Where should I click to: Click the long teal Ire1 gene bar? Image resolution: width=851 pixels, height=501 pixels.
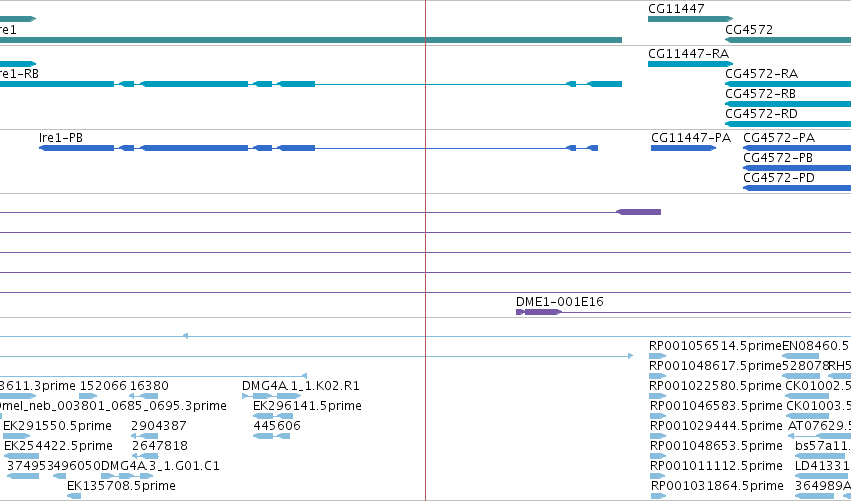[x=310, y=40]
